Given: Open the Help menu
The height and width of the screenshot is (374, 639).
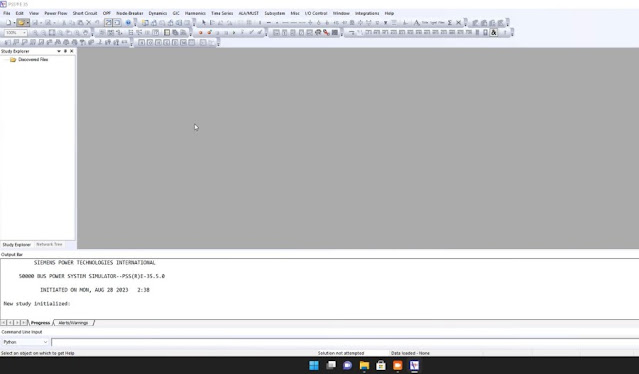Looking at the screenshot, I should 389,13.
